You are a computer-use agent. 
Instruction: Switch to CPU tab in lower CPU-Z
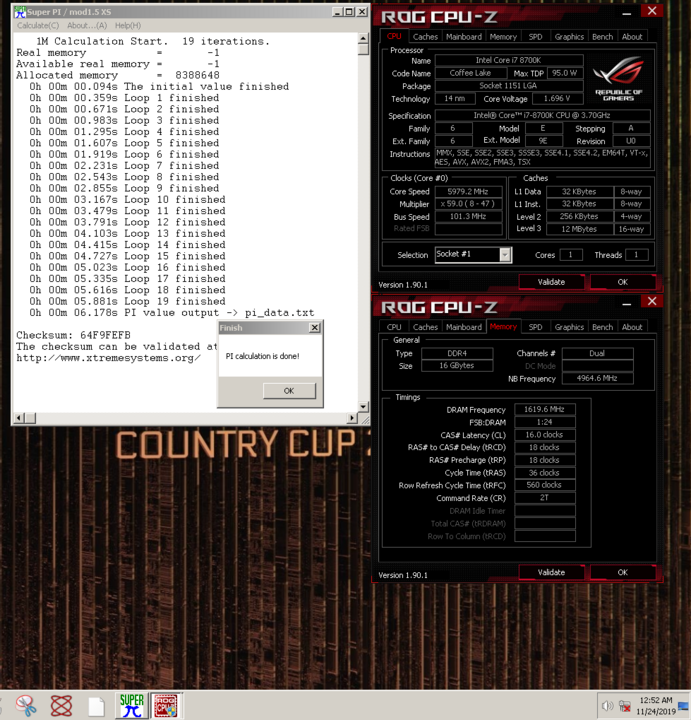point(394,327)
